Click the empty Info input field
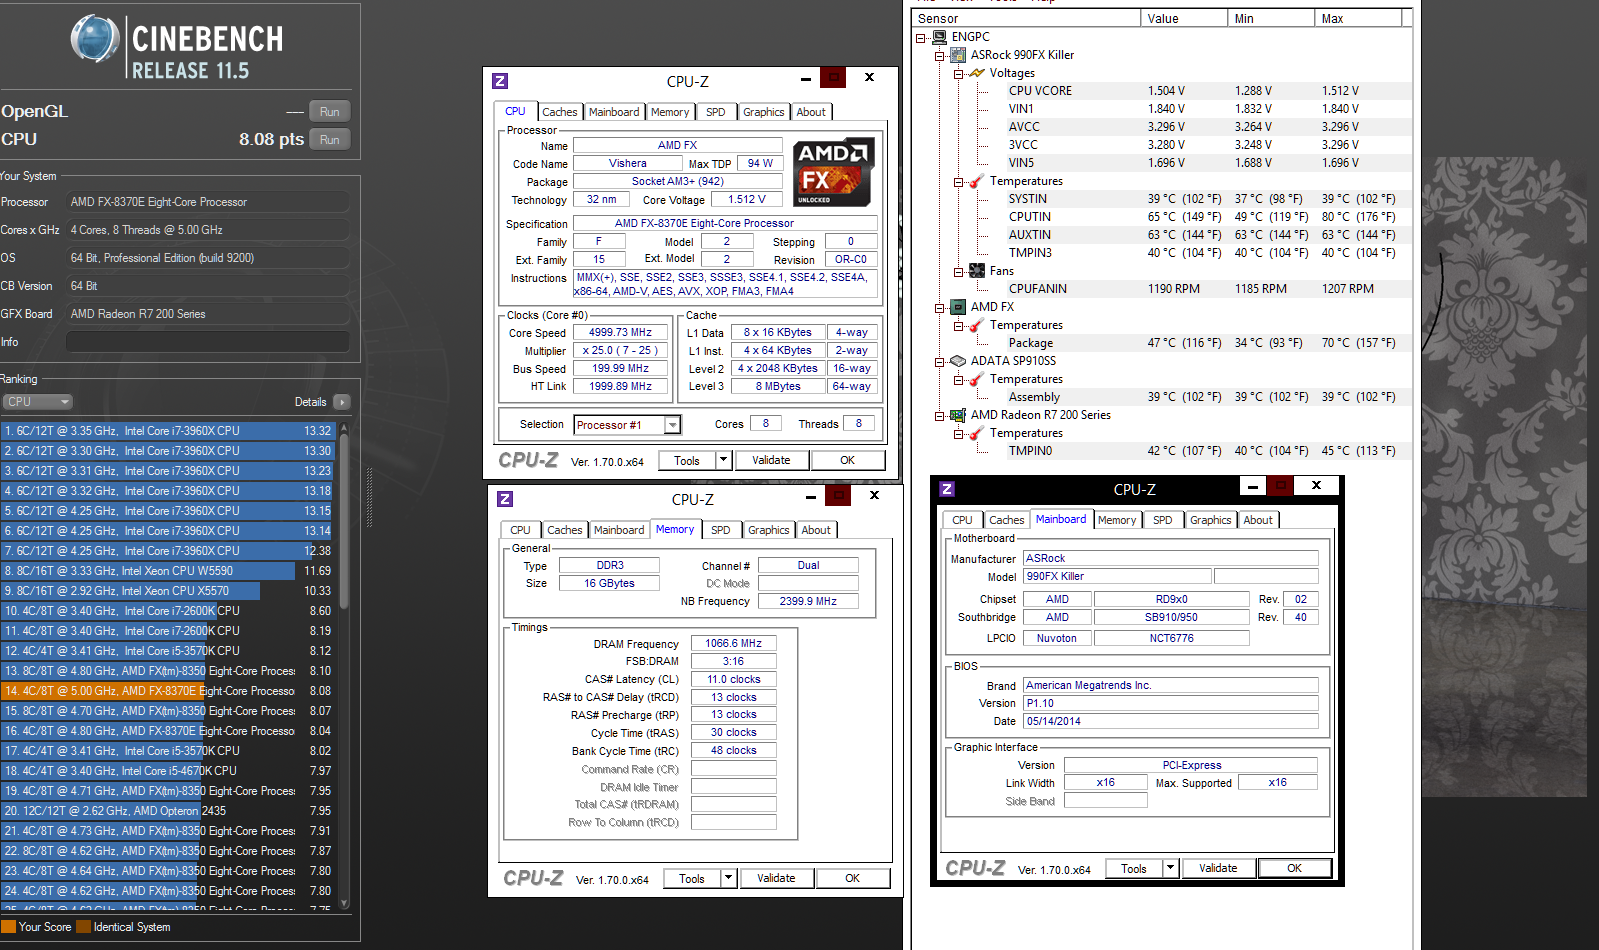The width and height of the screenshot is (1599, 950). click(x=208, y=342)
